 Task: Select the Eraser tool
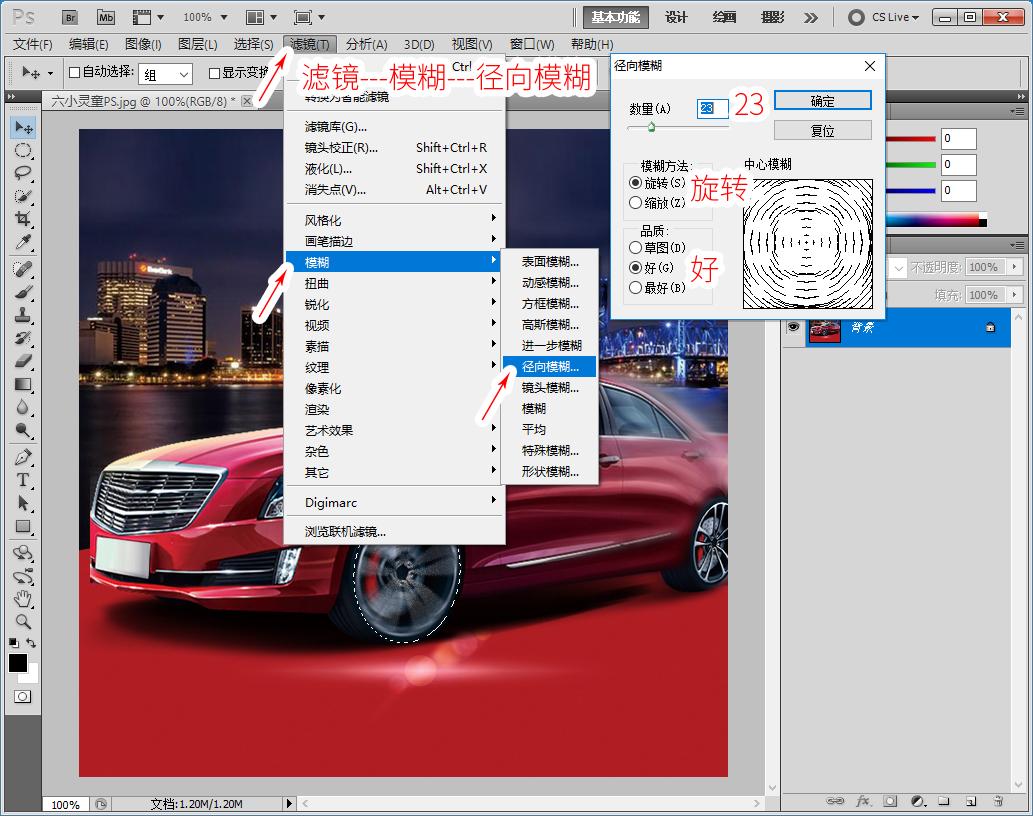coord(23,361)
